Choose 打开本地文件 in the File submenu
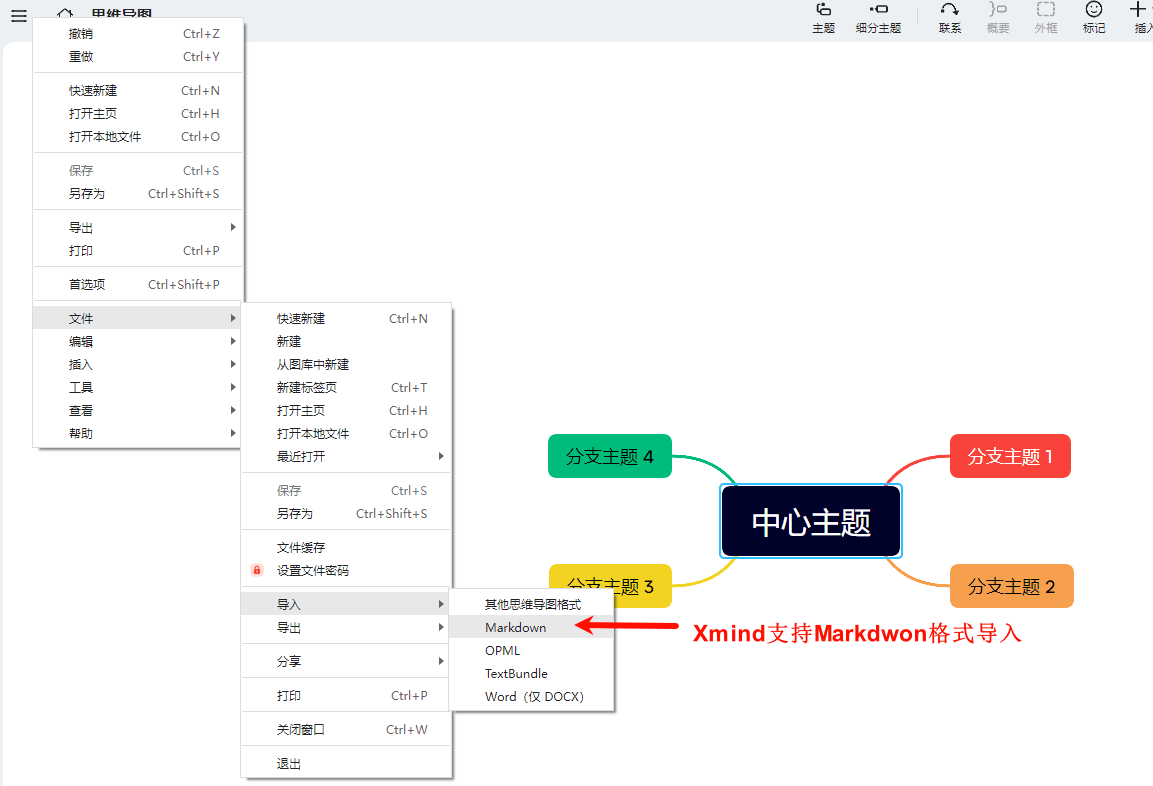 [x=346, y=433]
